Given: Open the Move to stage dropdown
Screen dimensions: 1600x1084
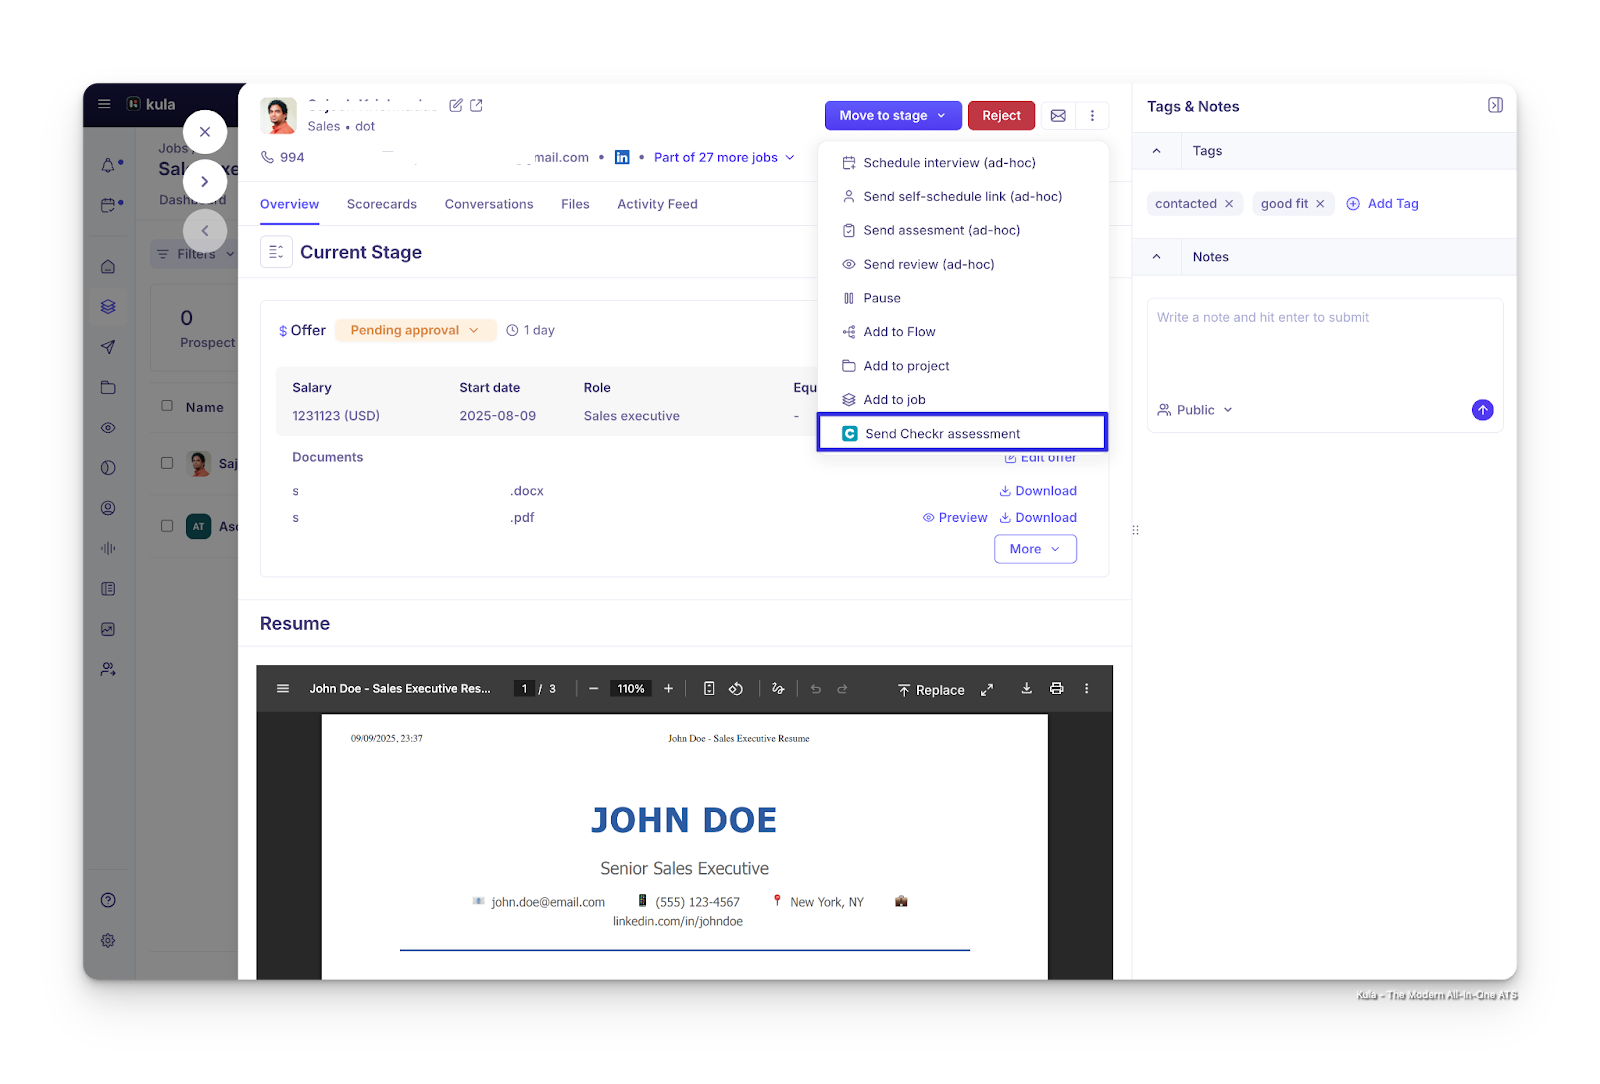Looking at the screenshot, I should pos(893,116).
